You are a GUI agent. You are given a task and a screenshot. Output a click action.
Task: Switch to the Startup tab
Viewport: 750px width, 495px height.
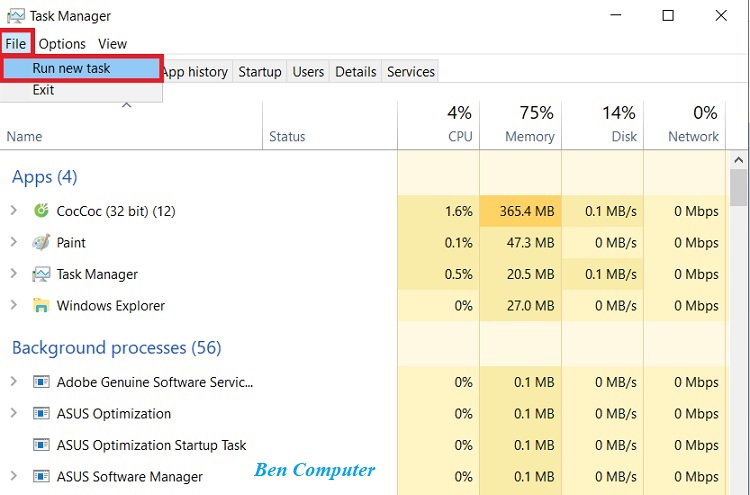[260, 72]
